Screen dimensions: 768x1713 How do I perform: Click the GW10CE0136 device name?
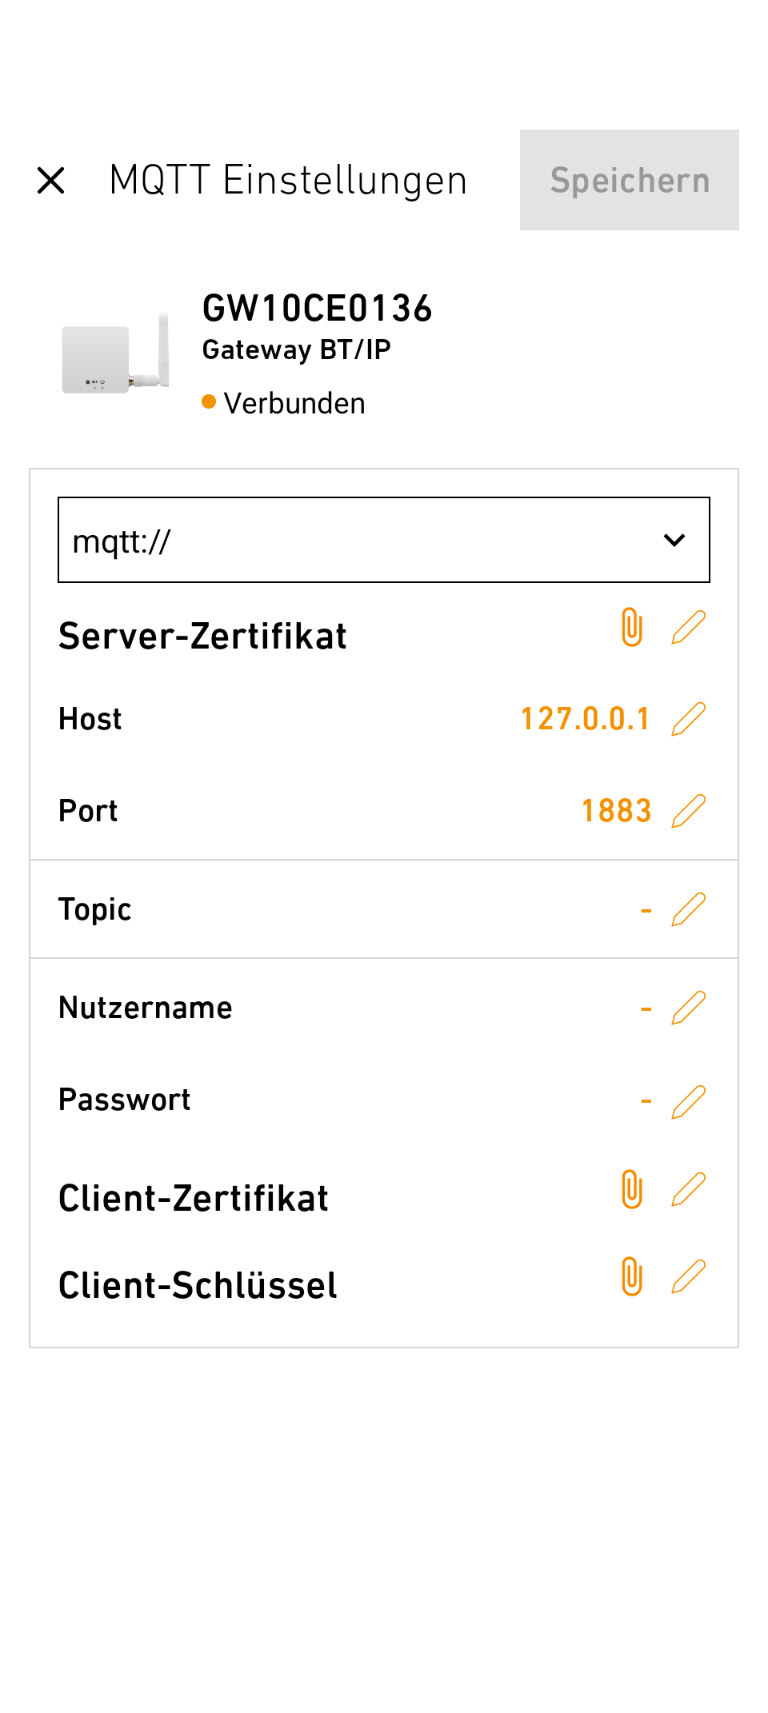[x=317, y=309]
